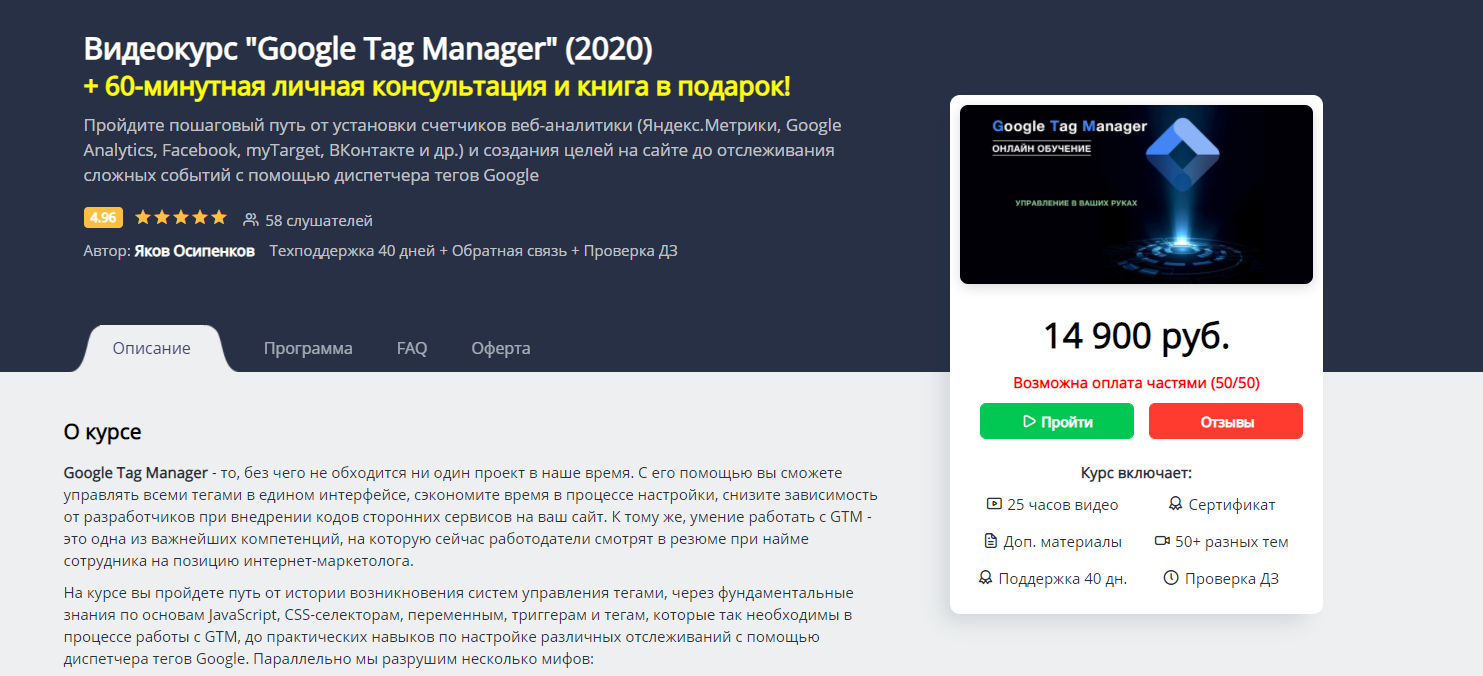
Task: Click the Видеокурс "Google Tag Manager" (2020) title
Action: point(368,47)
